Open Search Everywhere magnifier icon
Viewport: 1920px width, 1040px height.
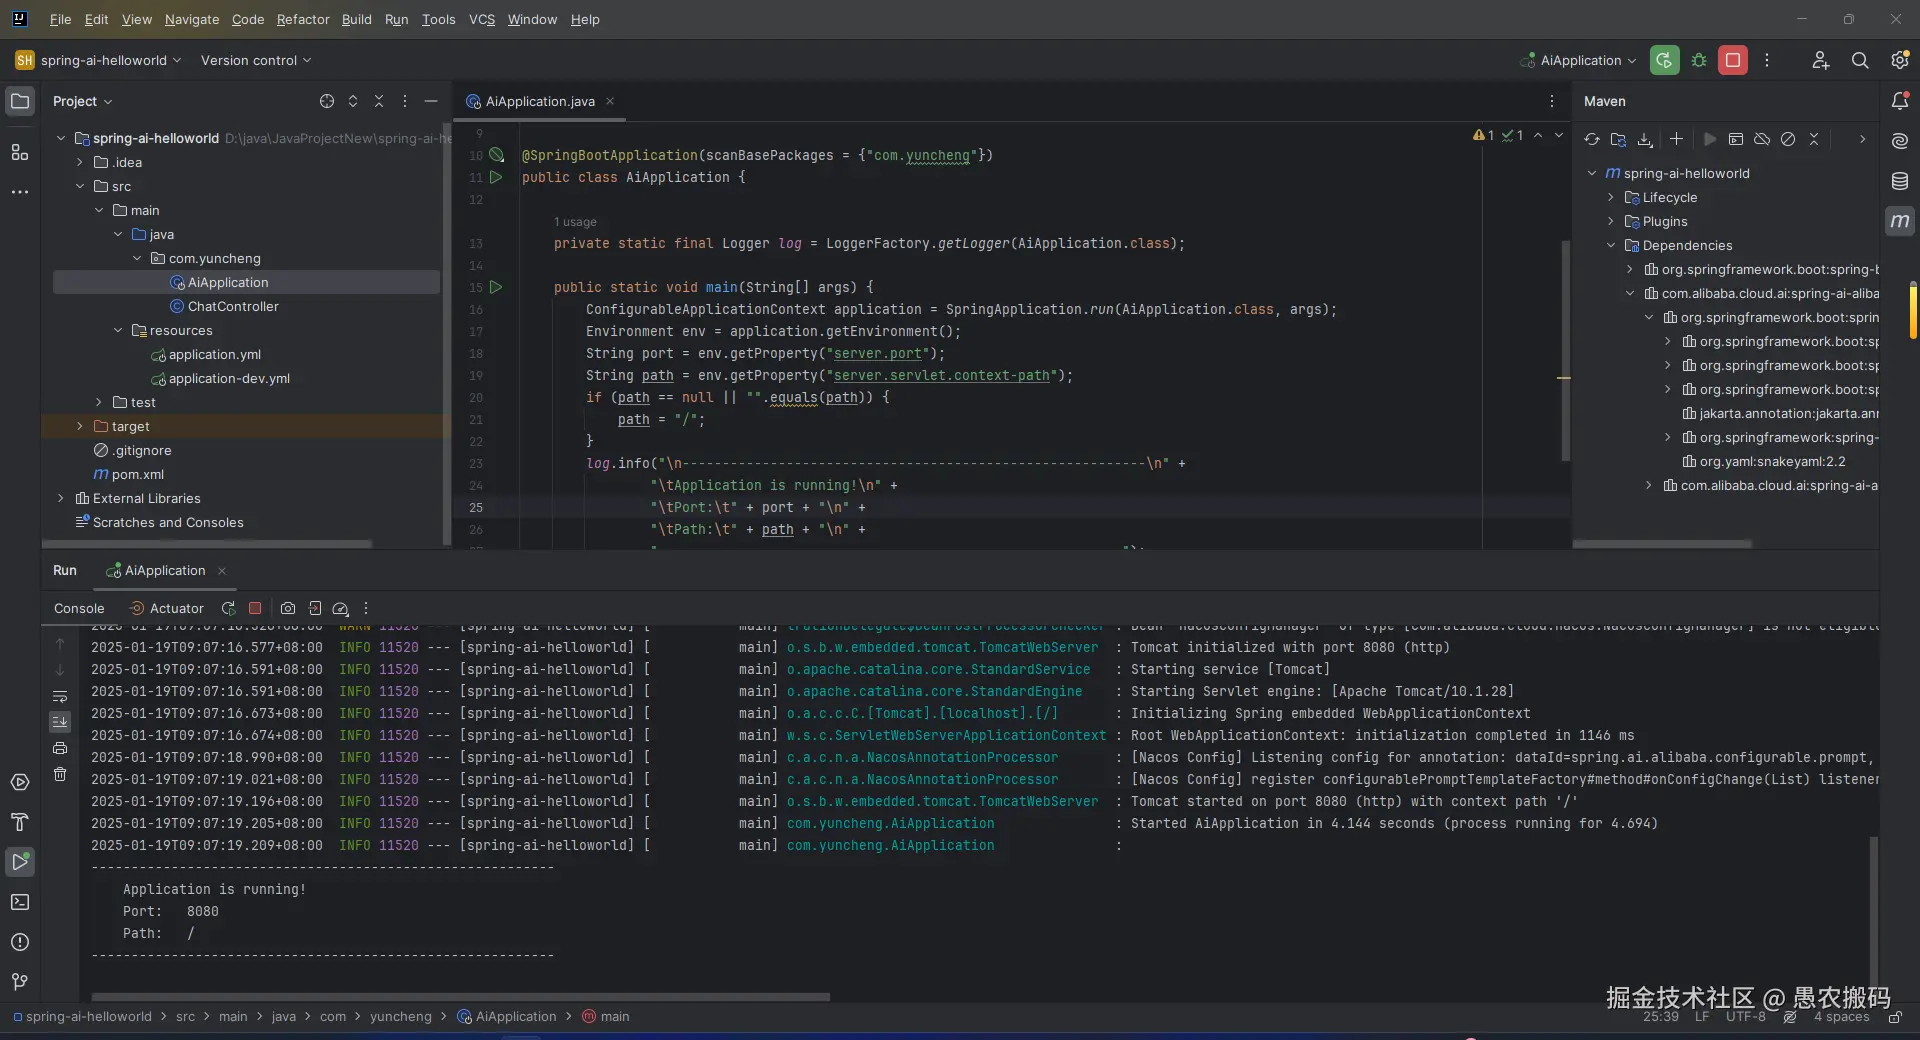[x=1859, y=60]
